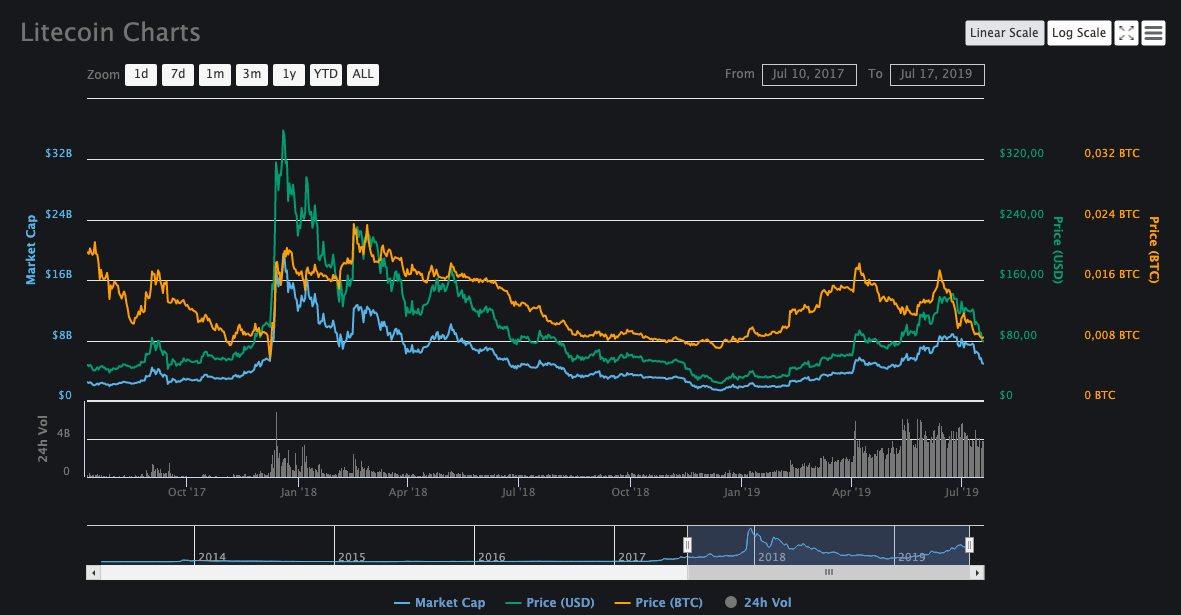Set zoom to 1d

click(x=141, y=74)
